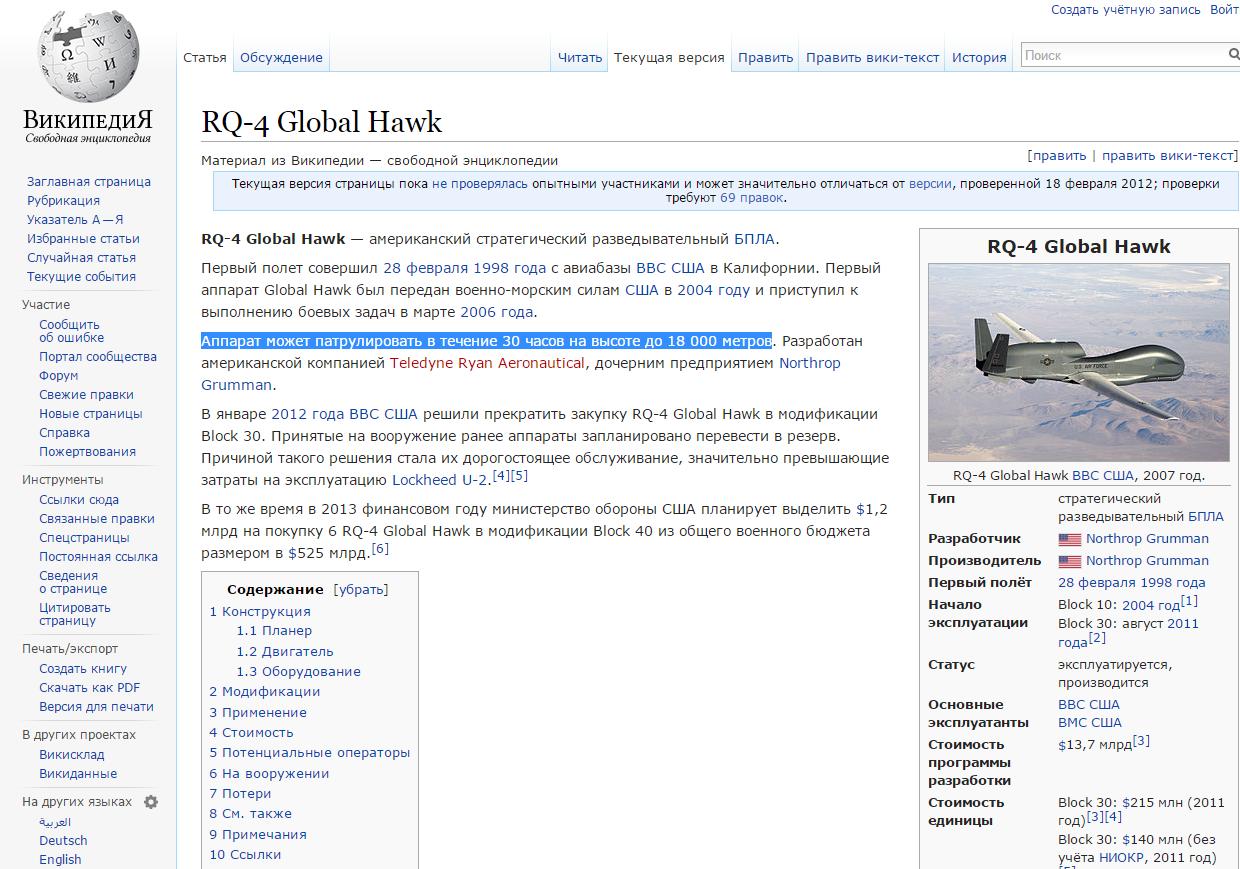Viewport: 1240px width, 869px height.
Task: Switch to Deutsch language version
Action: tap(63, 841)
